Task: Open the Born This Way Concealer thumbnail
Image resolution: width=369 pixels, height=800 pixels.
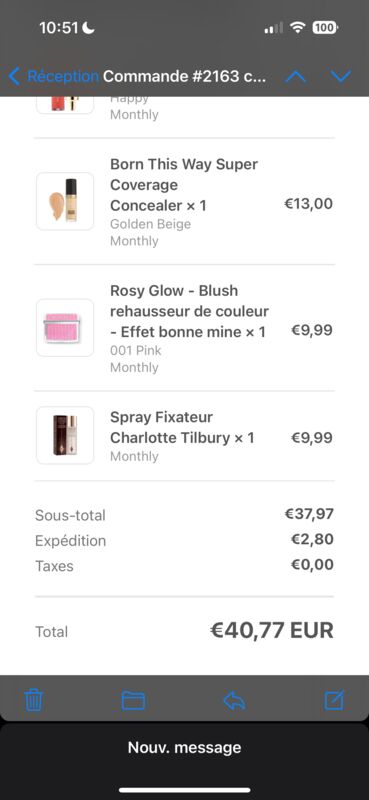Action: tap(65, 201)
